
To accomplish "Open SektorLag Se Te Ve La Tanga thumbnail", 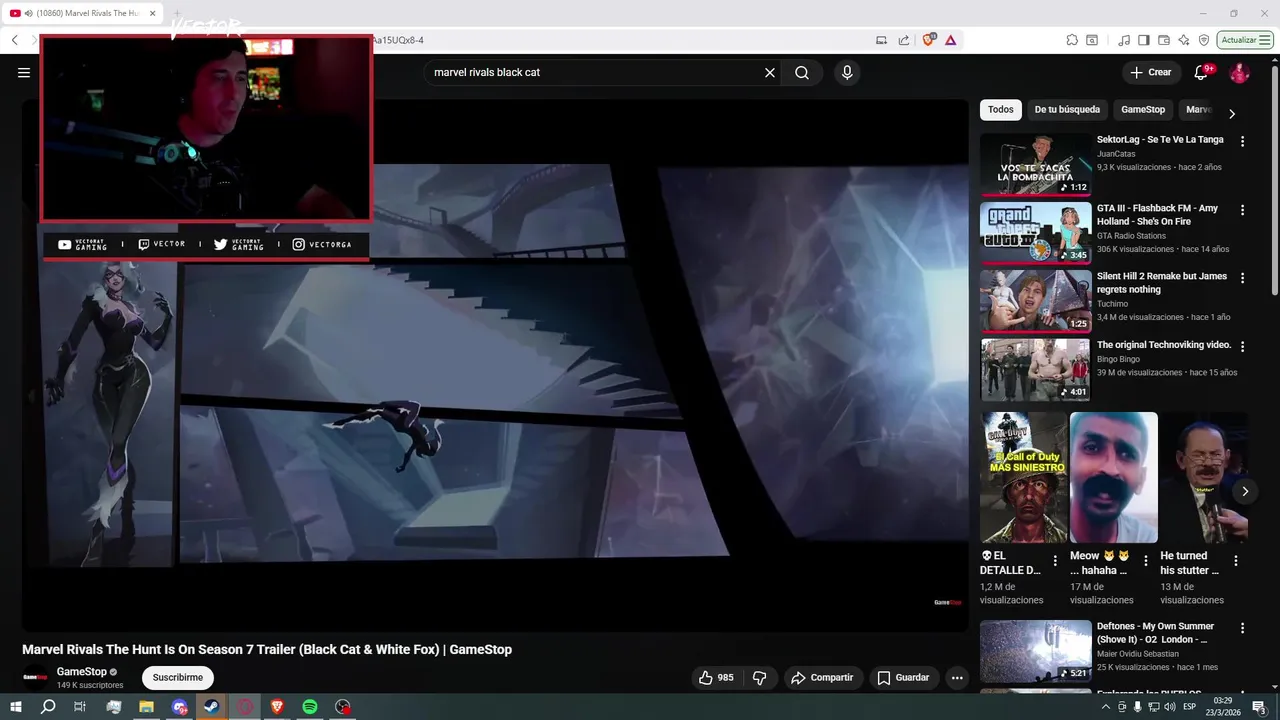I will (1036, 164).
